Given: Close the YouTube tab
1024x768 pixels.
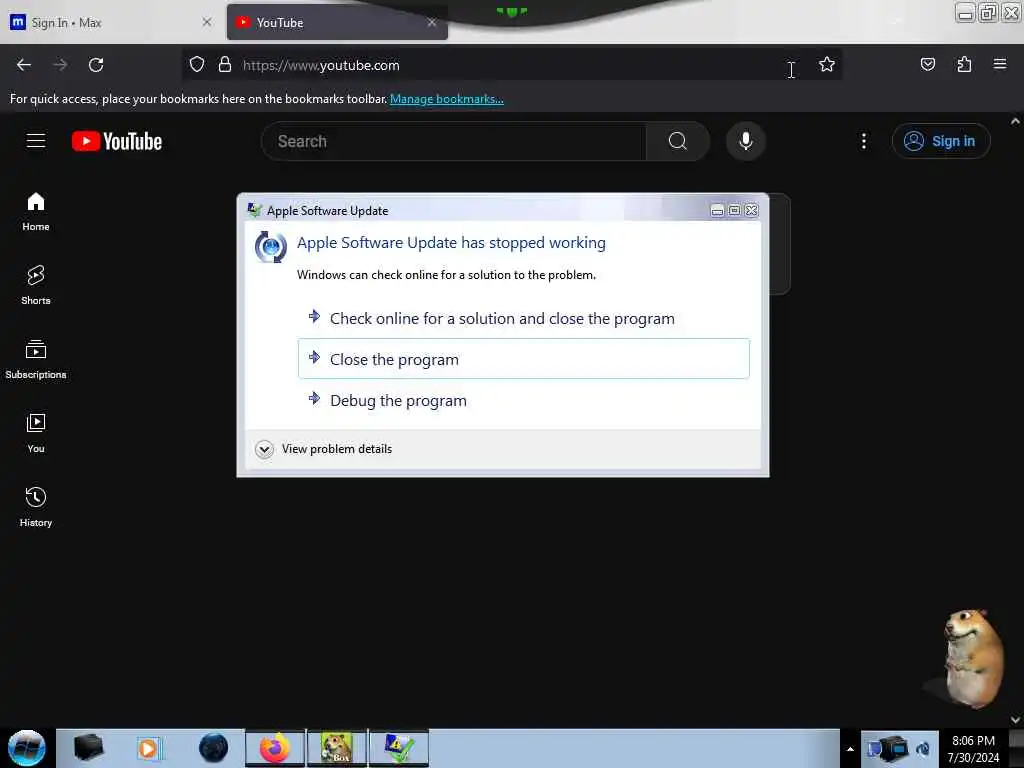Looking at the screenshot, I should tap(432, 22).
